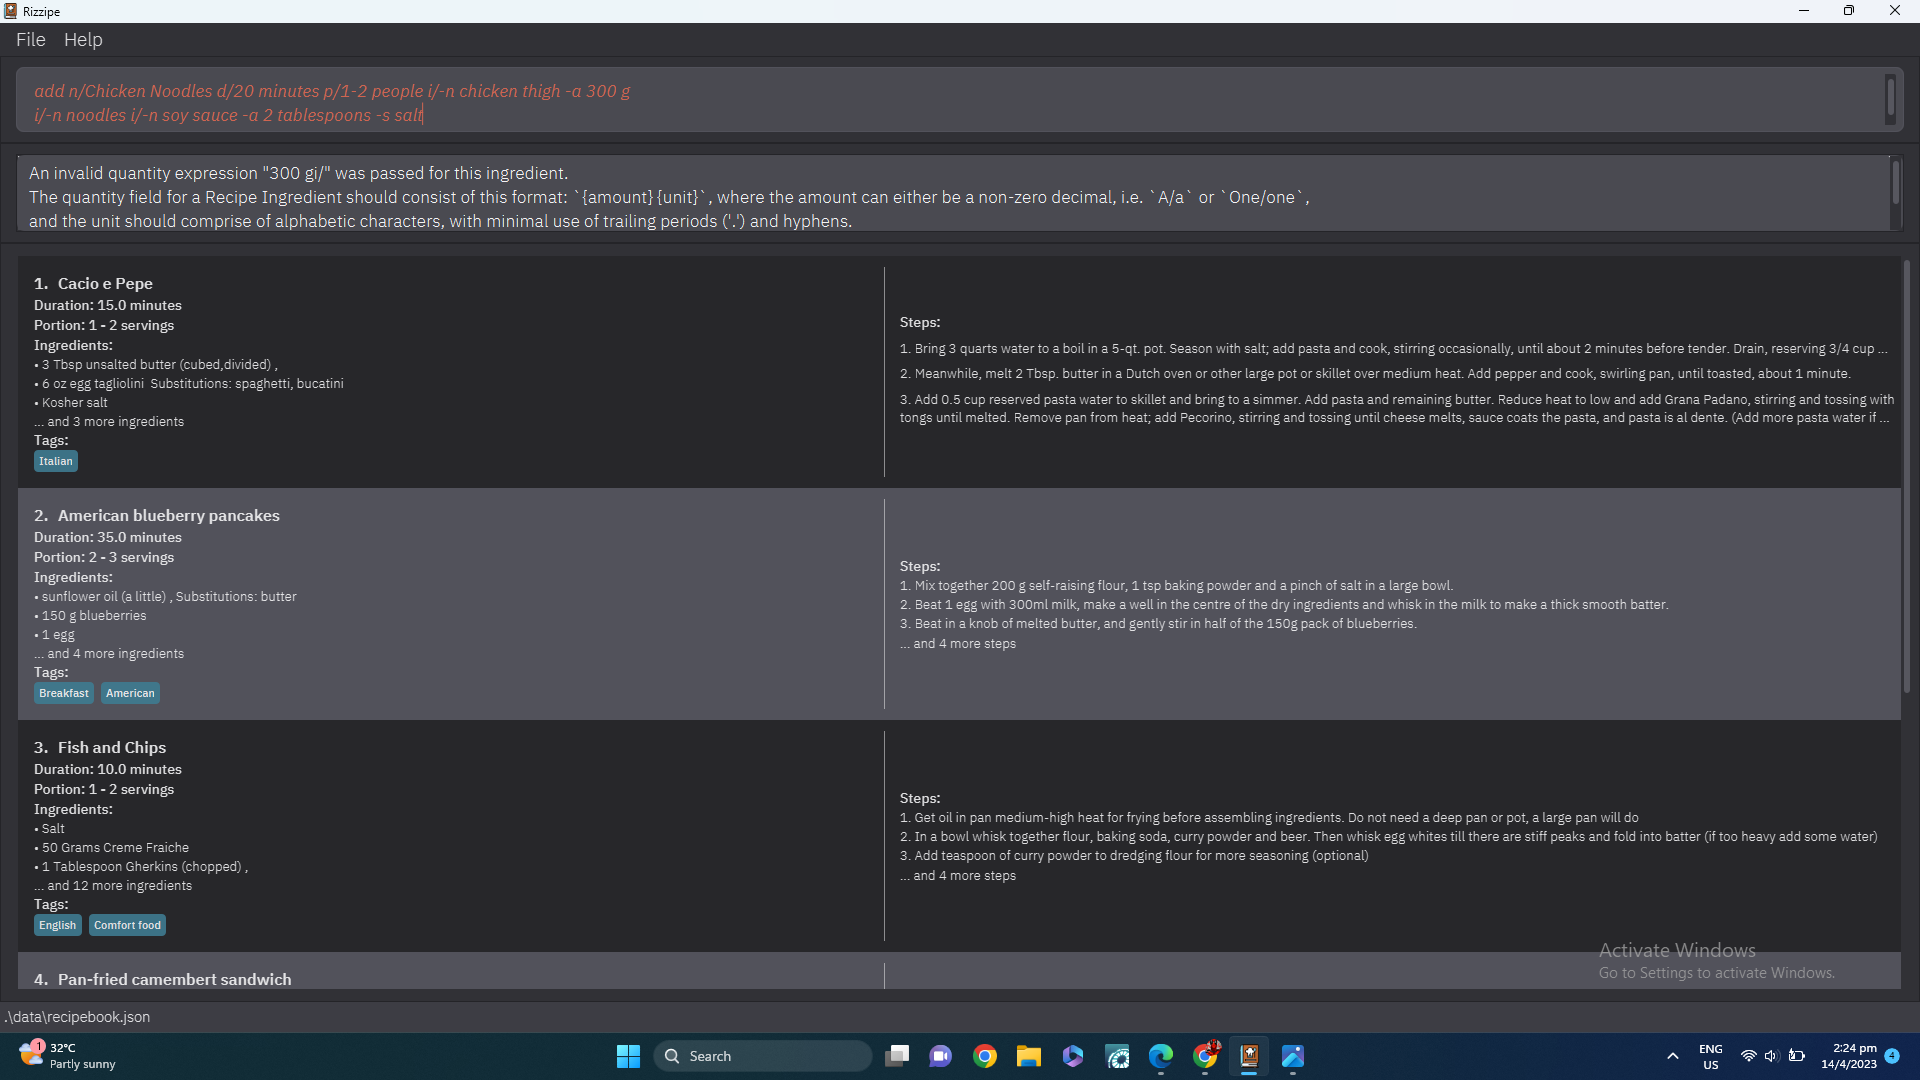Viewport: 1920px width, 1080px height.
Task: Select the Cacio e Pepe recipe title
Action: click(x=105, y=284)
